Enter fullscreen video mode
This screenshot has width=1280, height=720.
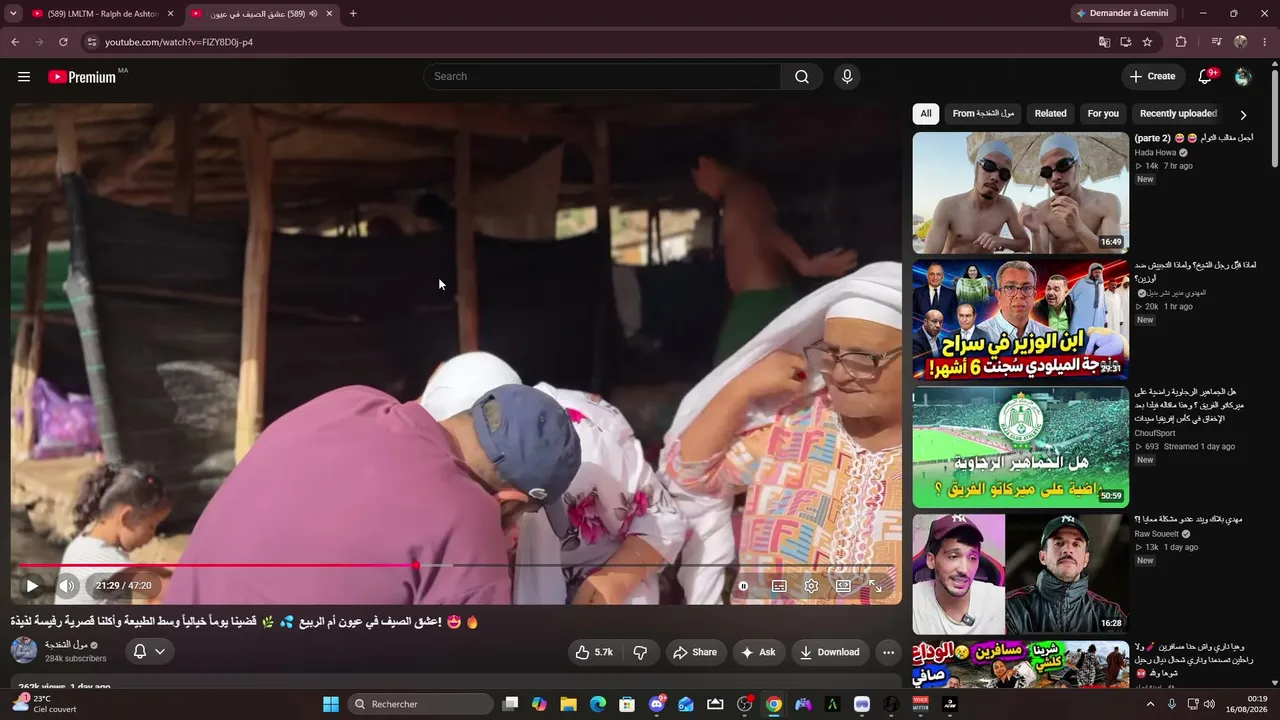[x=875, y=586]
